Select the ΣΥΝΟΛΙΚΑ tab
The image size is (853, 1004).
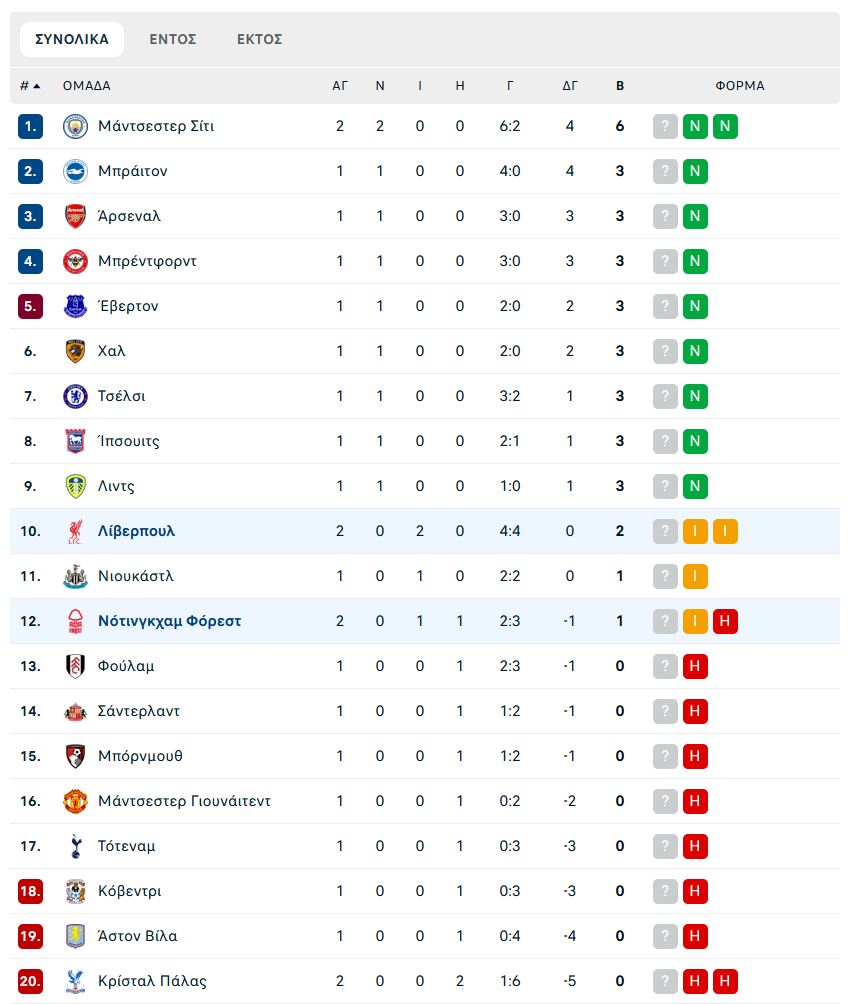click(72, 39)
